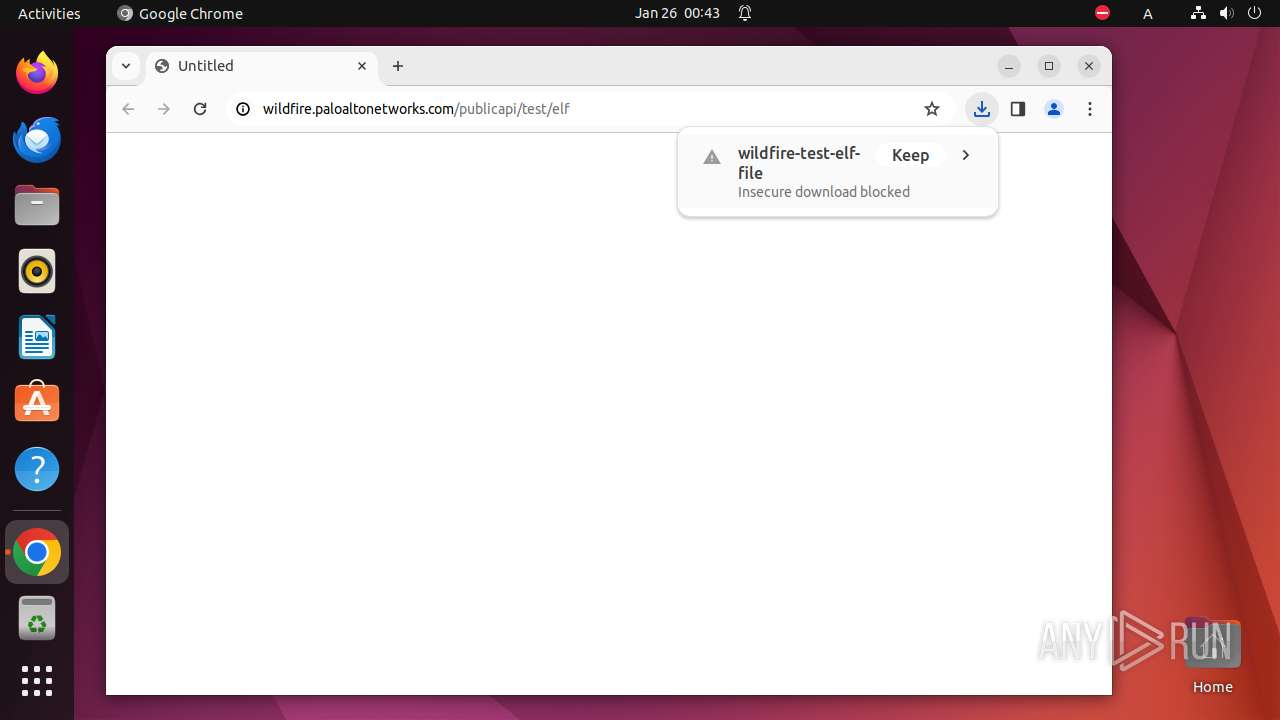
Task: Open LibreOffice Writer from the dock
Action: [37, 337]
